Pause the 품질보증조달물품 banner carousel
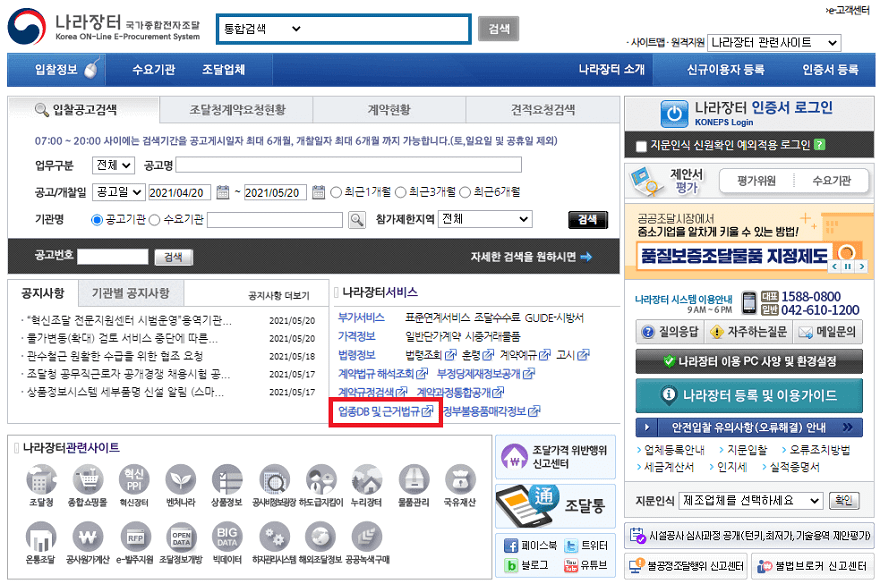Screen dimensions: 880x584 point(847,266)
